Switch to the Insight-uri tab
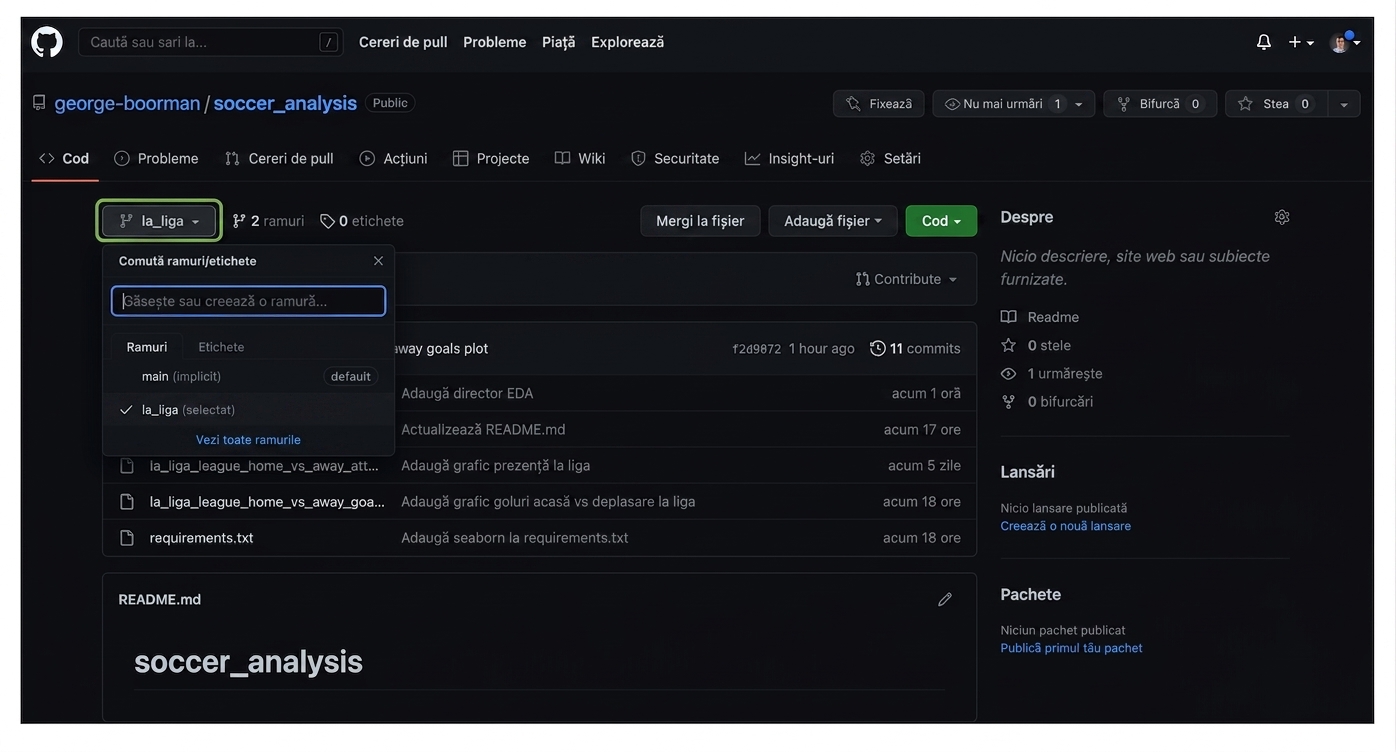This screenshot has height=752, width=1396. pyautogui.click(x=789, y=158)
